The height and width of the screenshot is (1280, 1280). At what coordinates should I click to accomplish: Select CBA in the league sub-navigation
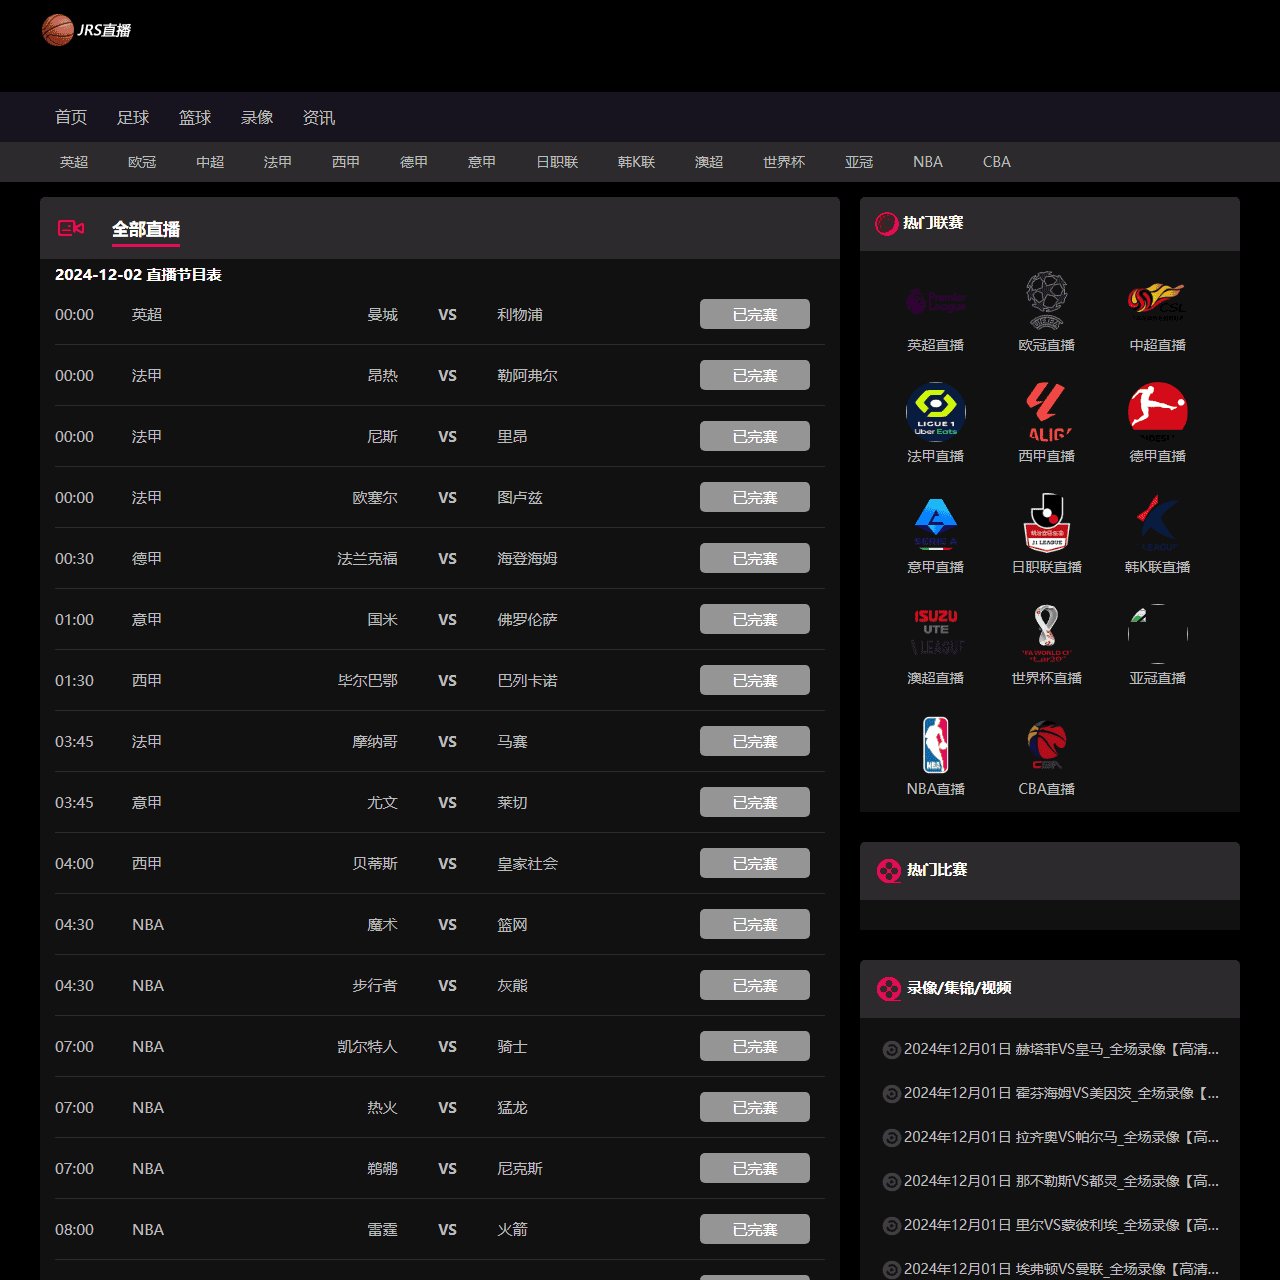(997, 162)
